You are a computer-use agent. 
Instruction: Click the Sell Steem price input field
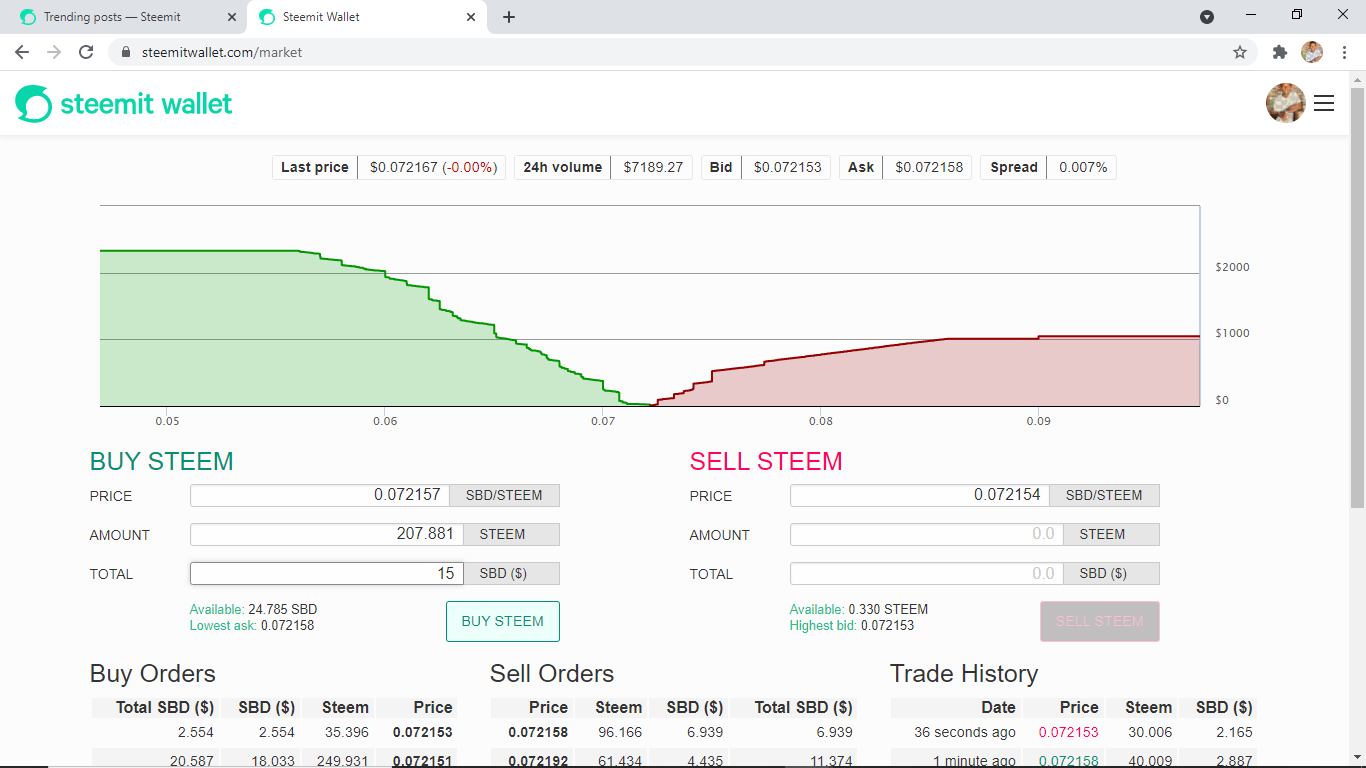(920, 495)
